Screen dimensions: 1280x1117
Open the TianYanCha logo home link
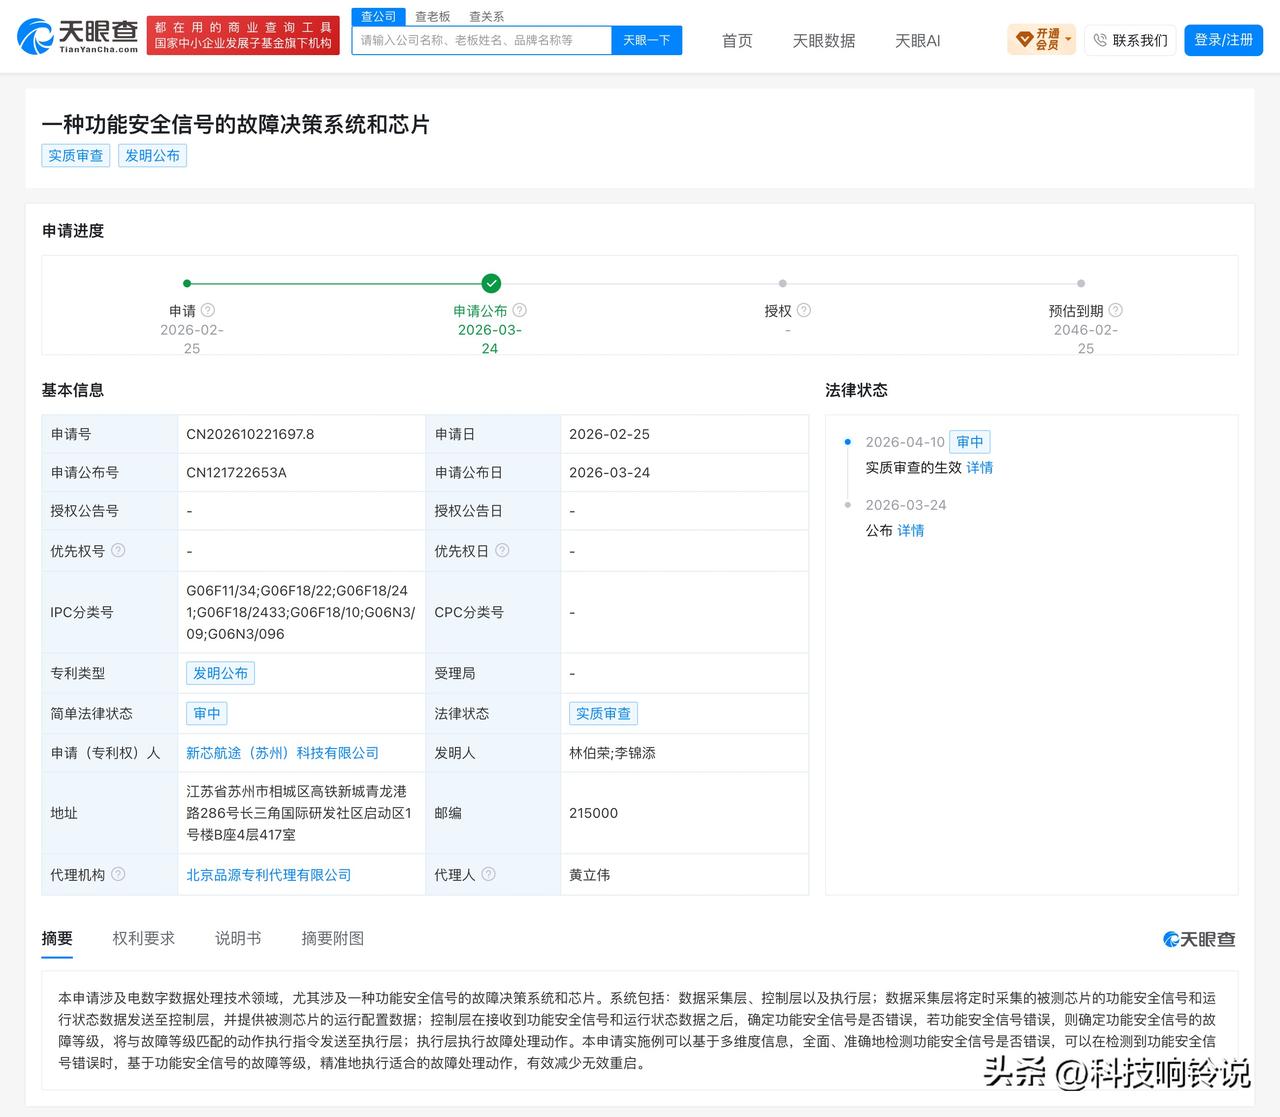[x=78, y=36]
